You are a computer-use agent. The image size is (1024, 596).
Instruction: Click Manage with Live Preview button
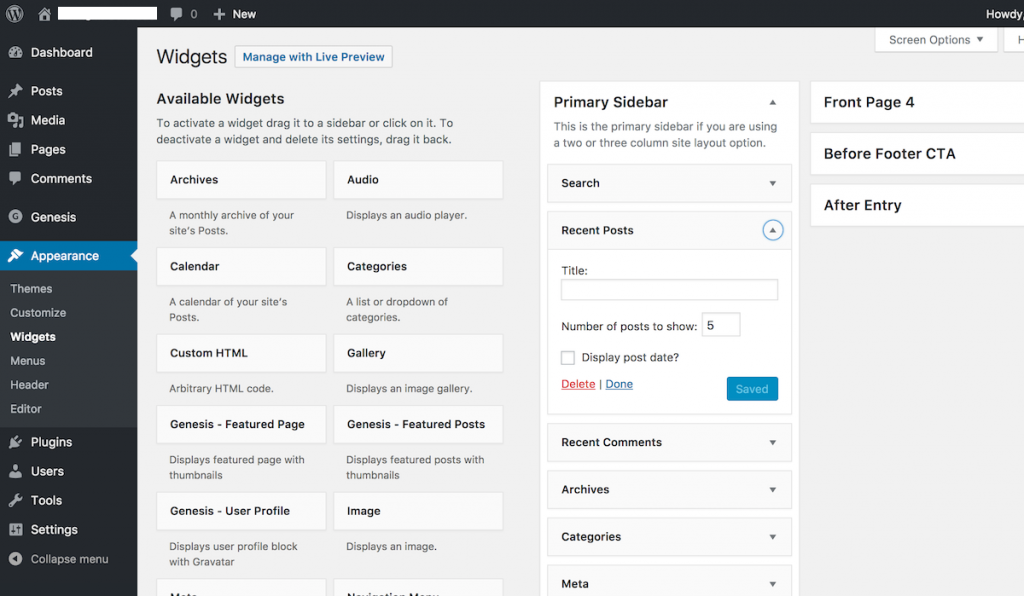(313, 57)
